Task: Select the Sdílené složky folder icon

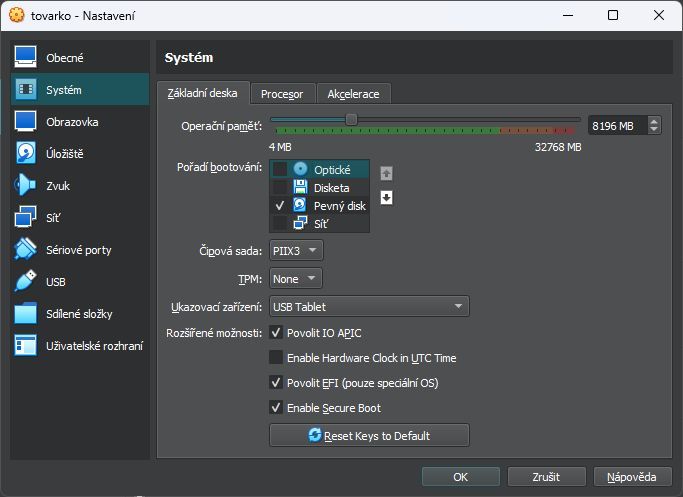Action: coord(25,313)
